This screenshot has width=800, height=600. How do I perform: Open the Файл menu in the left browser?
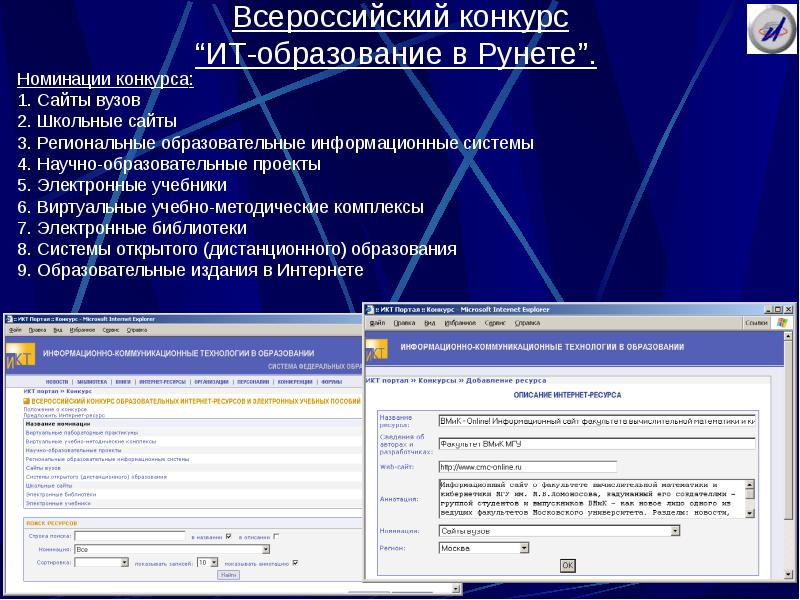(14, 329)
